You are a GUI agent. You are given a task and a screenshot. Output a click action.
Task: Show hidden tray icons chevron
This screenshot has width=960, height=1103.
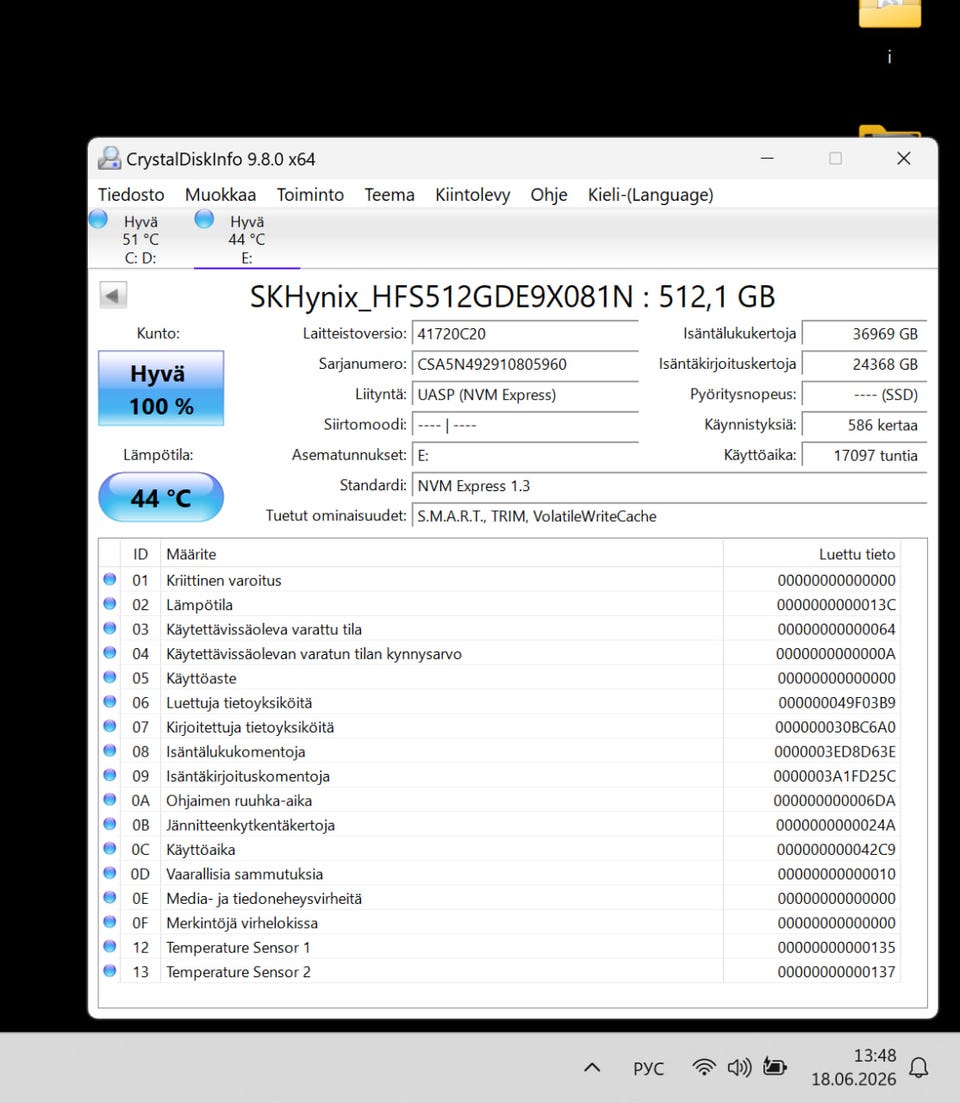coord(592,1068)
